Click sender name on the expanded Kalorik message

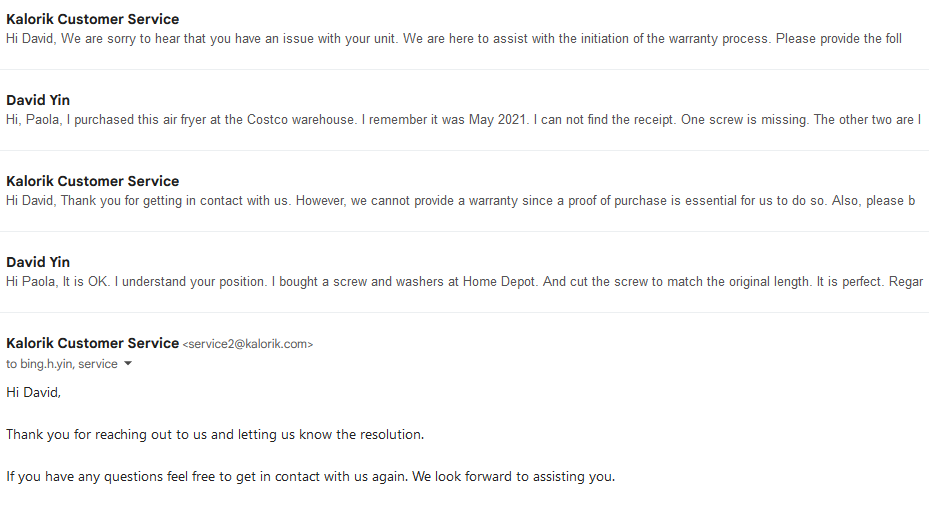pyautogui.click(x=92, y=343)
